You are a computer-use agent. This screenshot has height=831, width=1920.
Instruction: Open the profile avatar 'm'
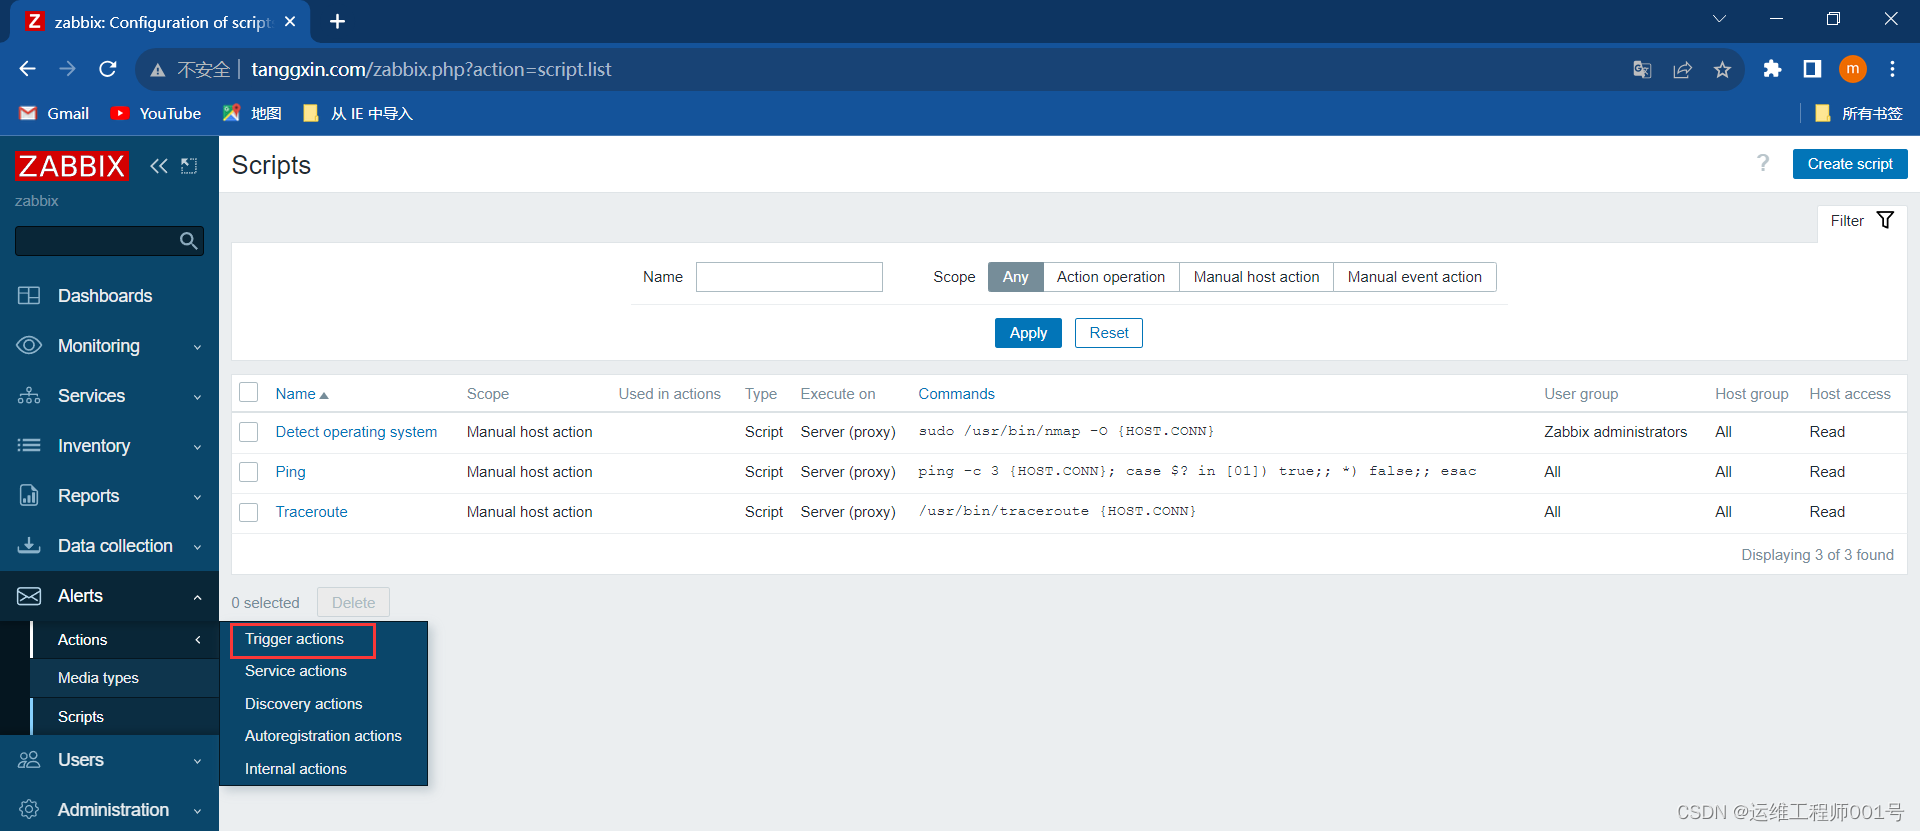coord(1853,69)
